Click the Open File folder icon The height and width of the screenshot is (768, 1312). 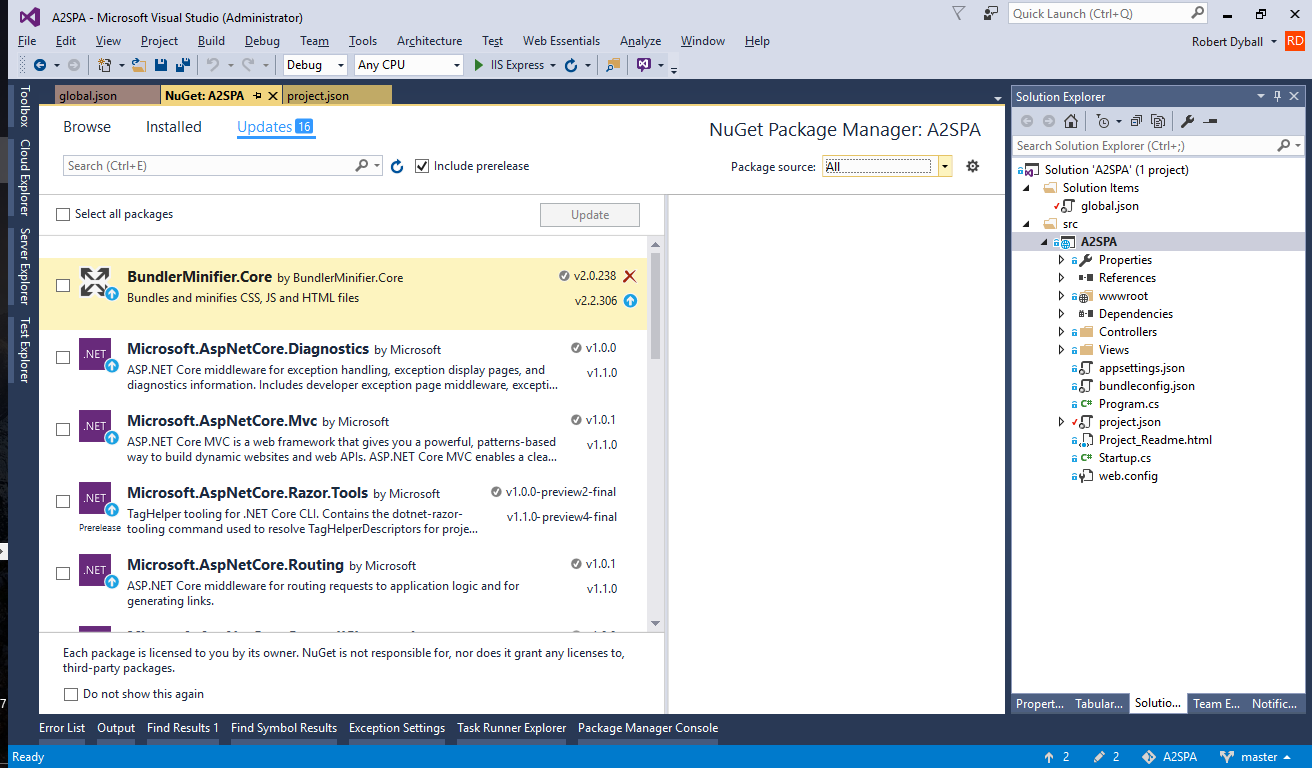[x=139, y=65]
